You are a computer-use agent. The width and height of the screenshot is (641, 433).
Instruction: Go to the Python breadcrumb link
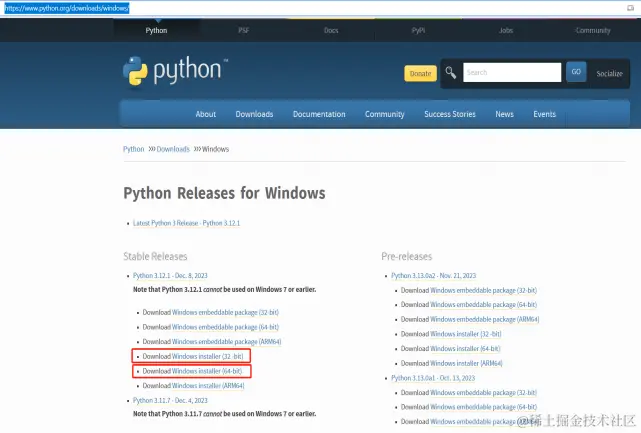point(133,149)
